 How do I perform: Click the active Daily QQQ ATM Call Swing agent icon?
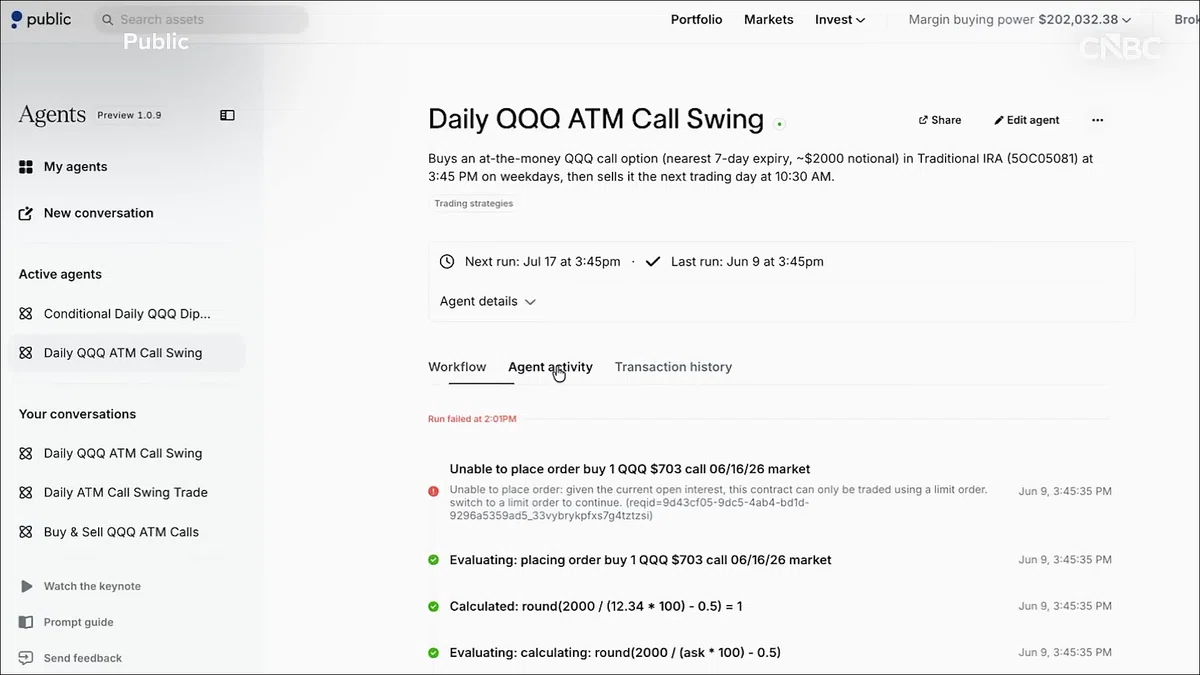(x=26, y=353)
